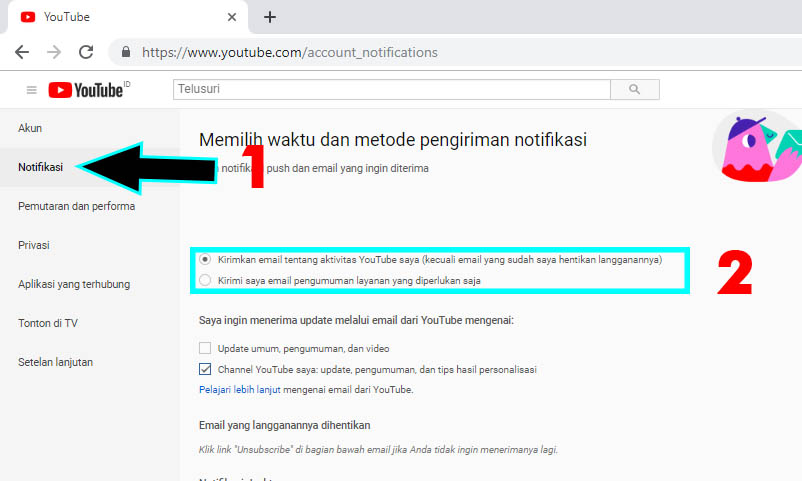Screen dimensions: 802x481
Task: Open the Setelan lanjutan section
Action: (56, 362)
